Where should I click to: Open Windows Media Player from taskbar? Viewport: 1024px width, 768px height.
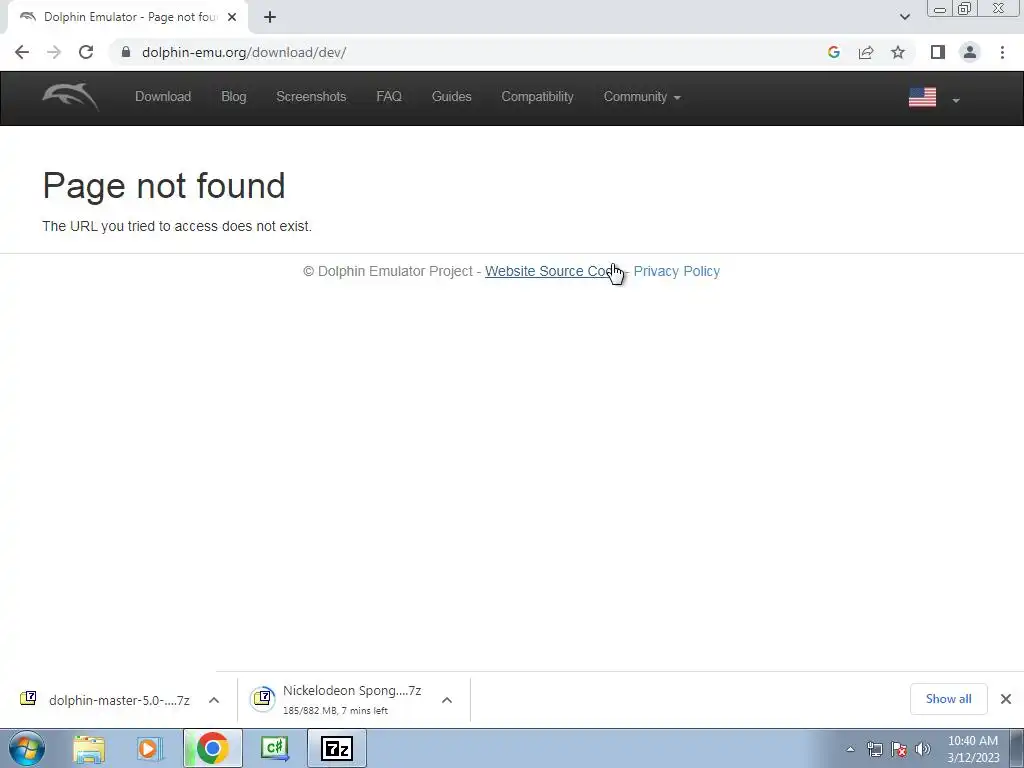tap(150, 749)
